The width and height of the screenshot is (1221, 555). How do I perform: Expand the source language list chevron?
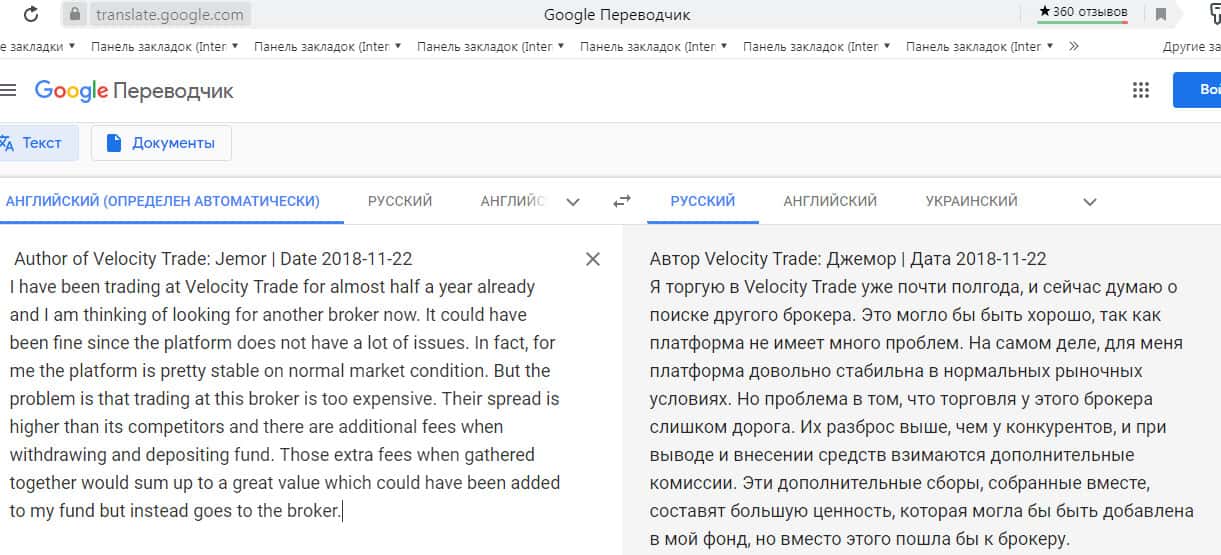pyautogui.click(x=573, y=202)
